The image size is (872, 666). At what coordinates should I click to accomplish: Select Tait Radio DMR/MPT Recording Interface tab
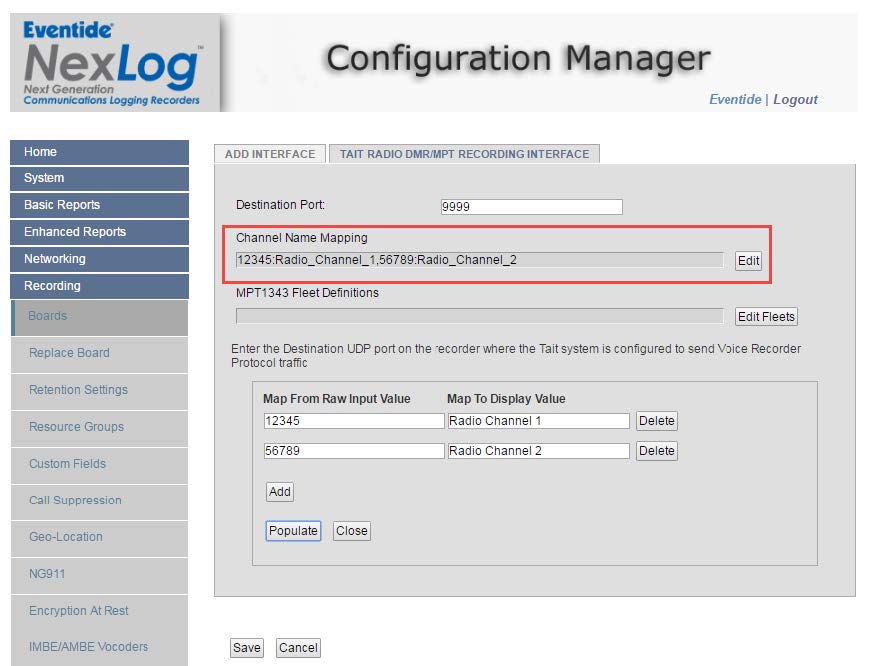click(464, 154)
